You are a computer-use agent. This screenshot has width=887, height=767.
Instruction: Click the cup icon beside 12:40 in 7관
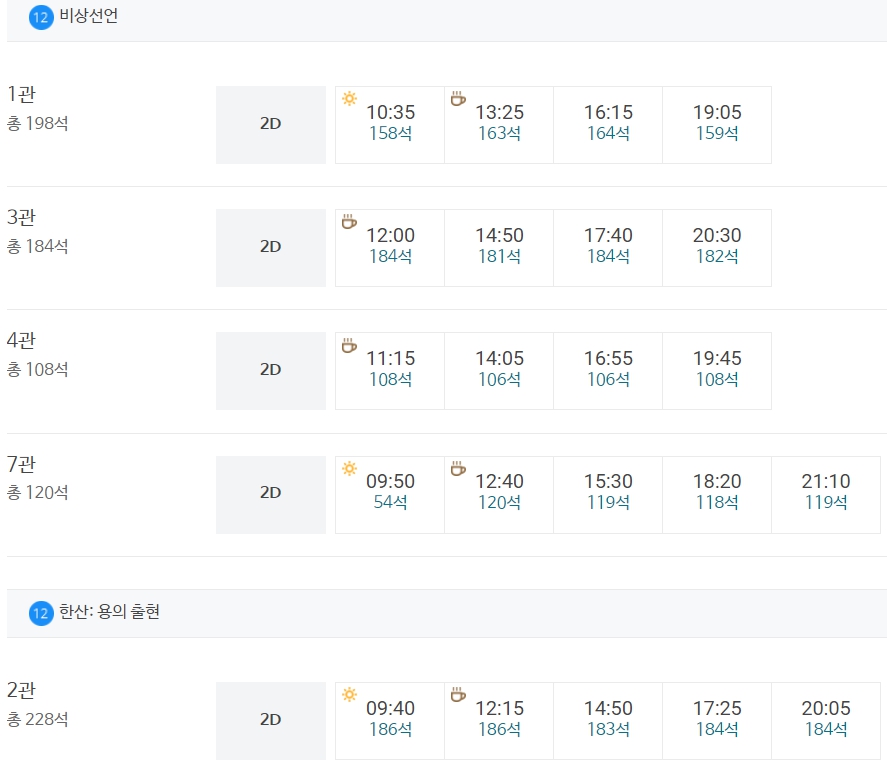click(x=457, y=470)
